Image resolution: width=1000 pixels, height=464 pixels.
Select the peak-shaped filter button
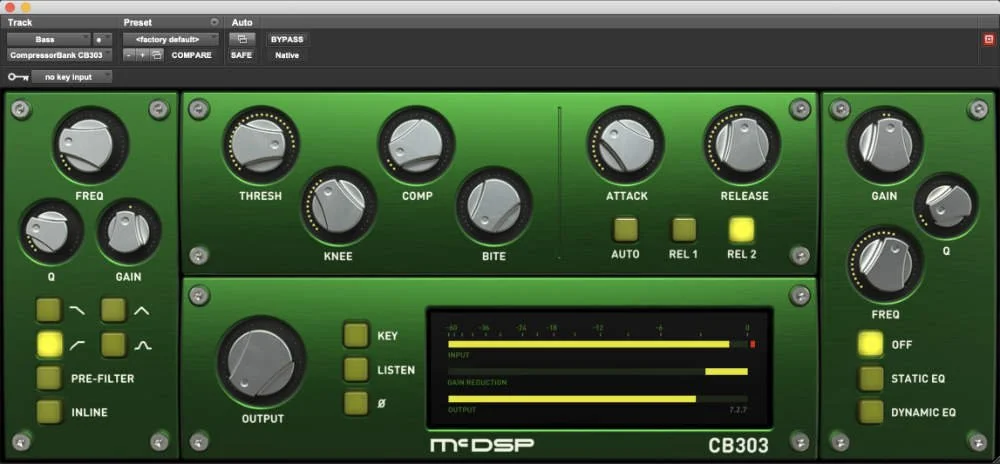click(114, 310)
